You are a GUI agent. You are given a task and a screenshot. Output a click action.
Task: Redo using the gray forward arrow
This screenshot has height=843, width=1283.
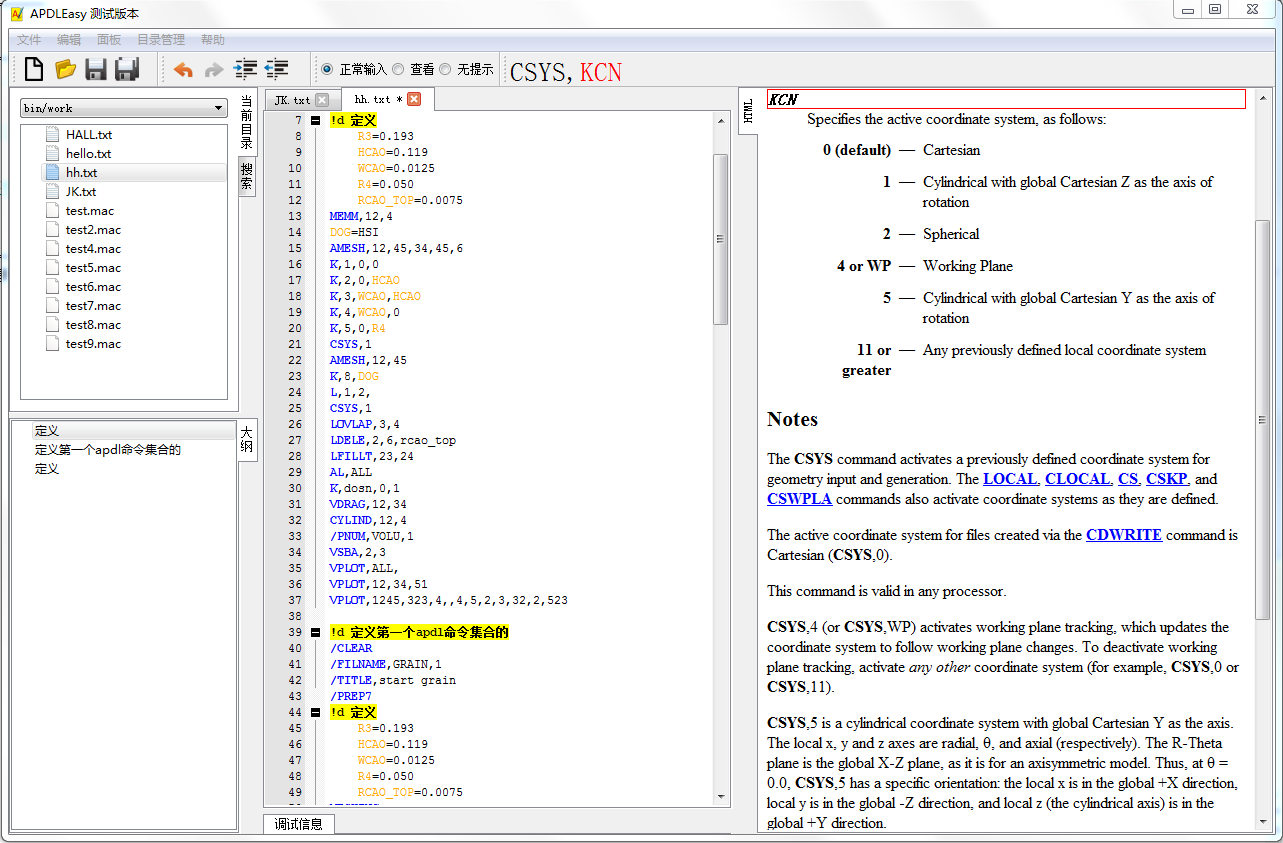point(214,69)
